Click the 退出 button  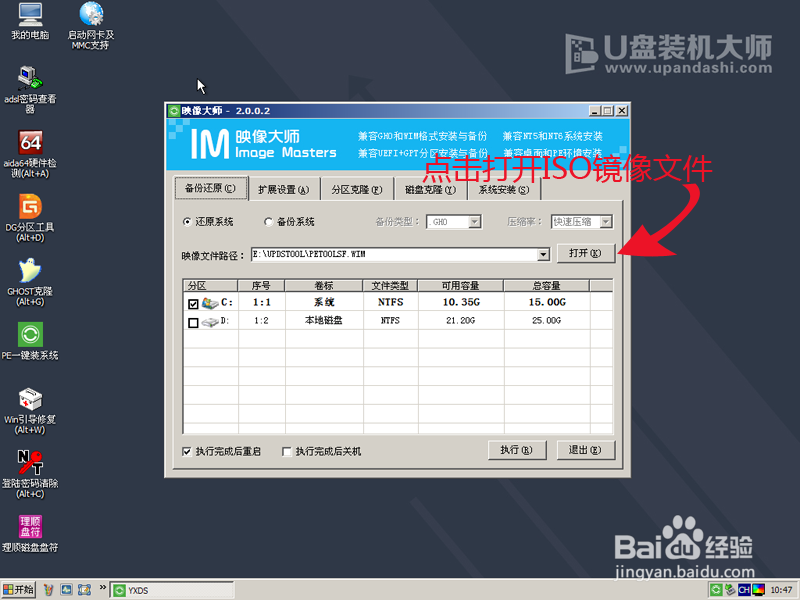pyautogui.click(x=585, y=450)
